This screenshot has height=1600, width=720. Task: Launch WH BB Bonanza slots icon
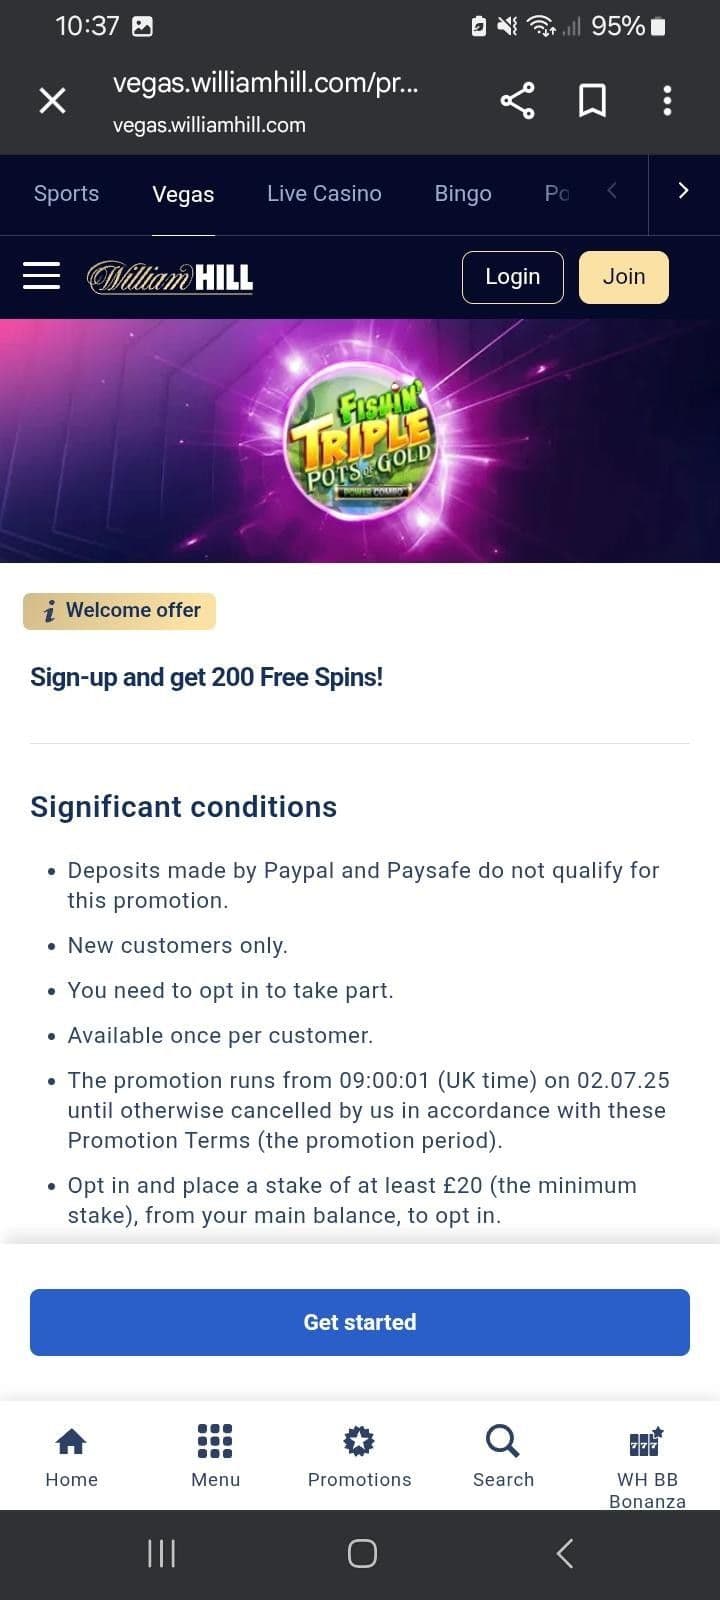[645, 1450]
